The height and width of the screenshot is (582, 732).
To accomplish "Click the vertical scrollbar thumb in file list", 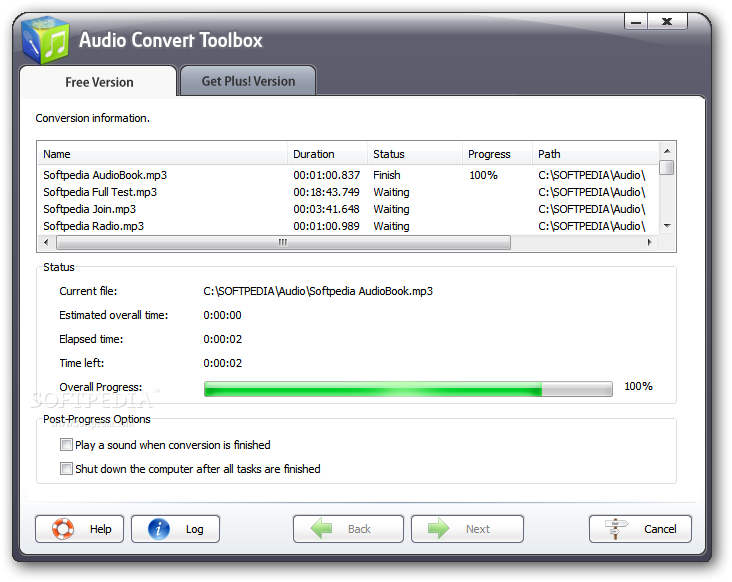I will (x=667, y=167).
